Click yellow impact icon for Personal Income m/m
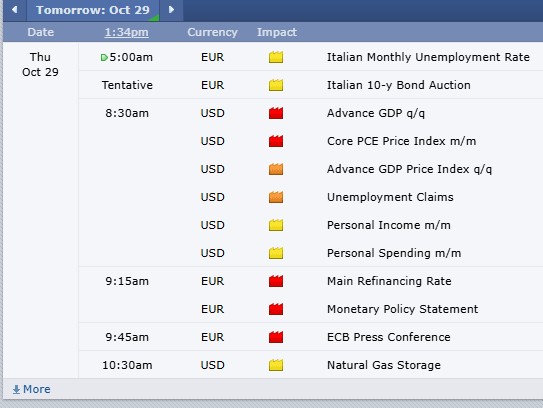The height and width of the screenshot is (408, 543). [x=276, y=225]
